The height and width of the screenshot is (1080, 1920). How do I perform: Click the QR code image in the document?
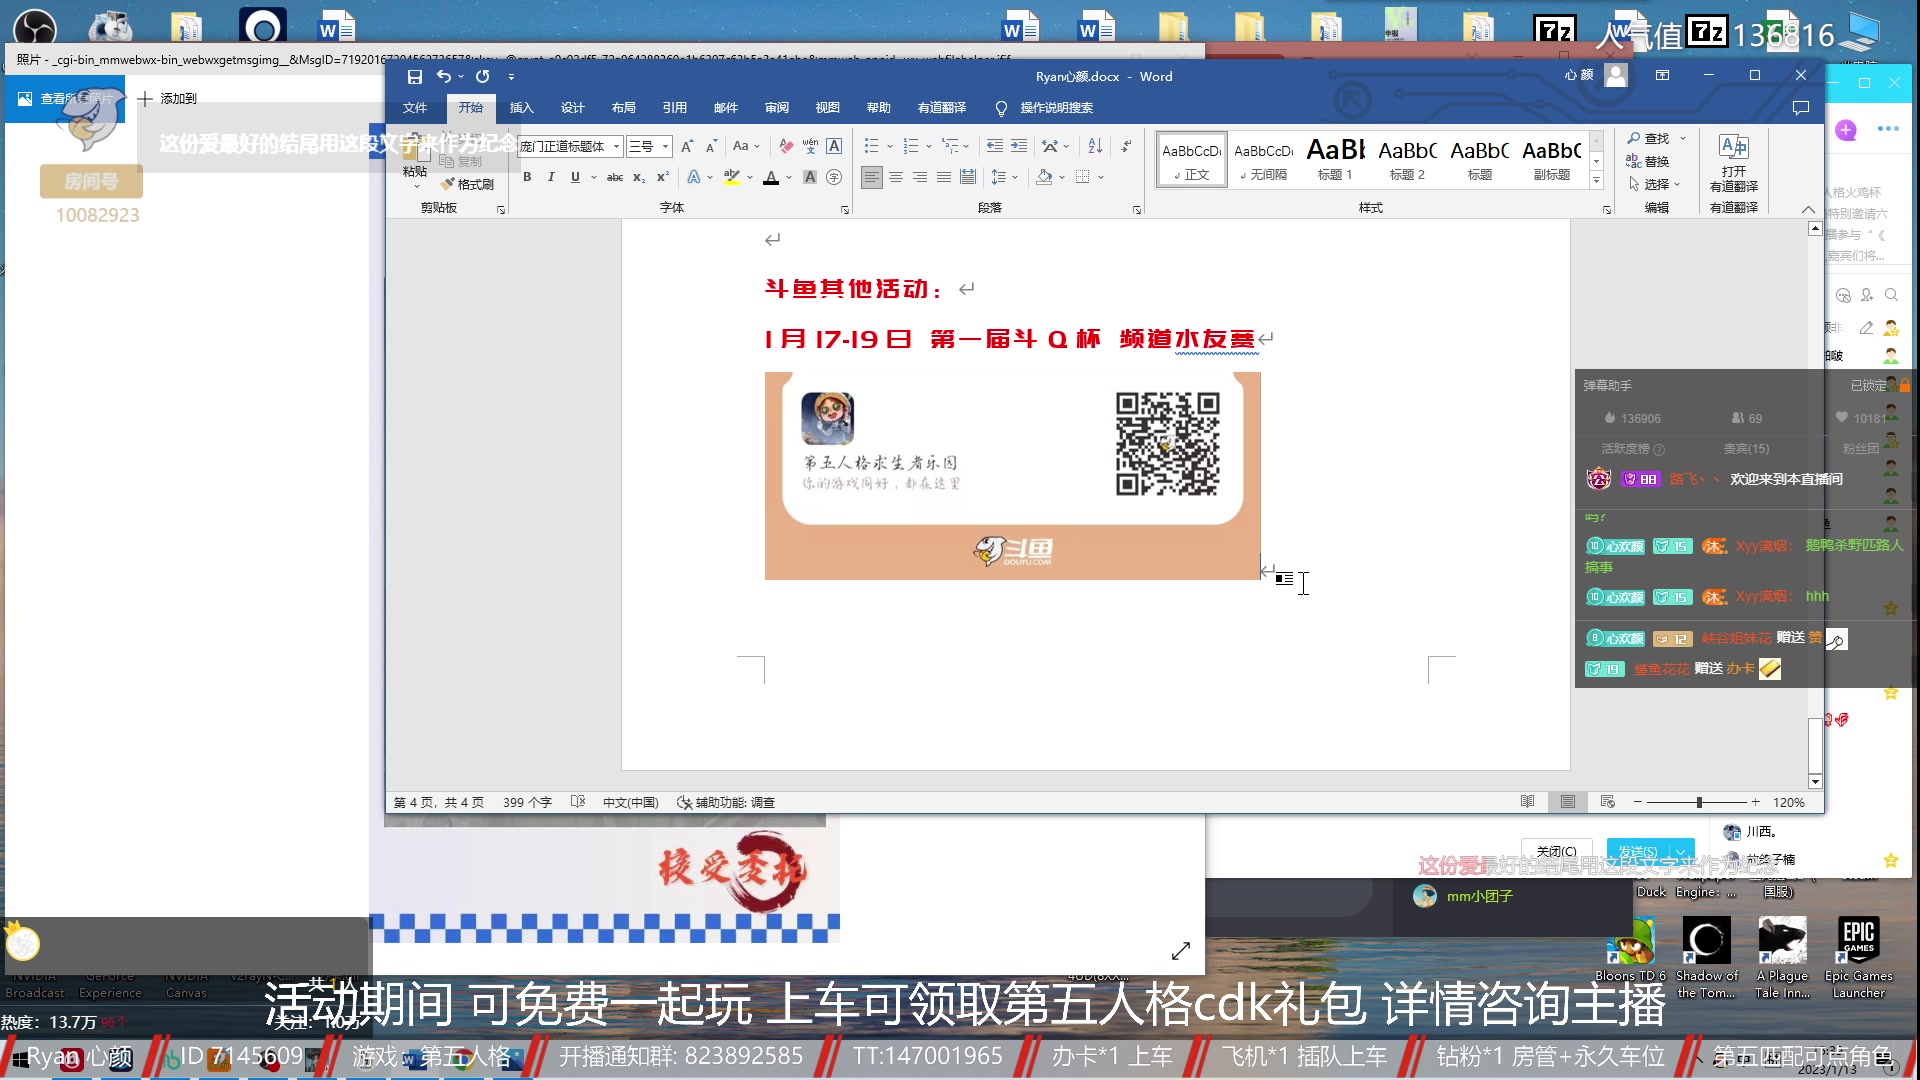point(1168,444)
